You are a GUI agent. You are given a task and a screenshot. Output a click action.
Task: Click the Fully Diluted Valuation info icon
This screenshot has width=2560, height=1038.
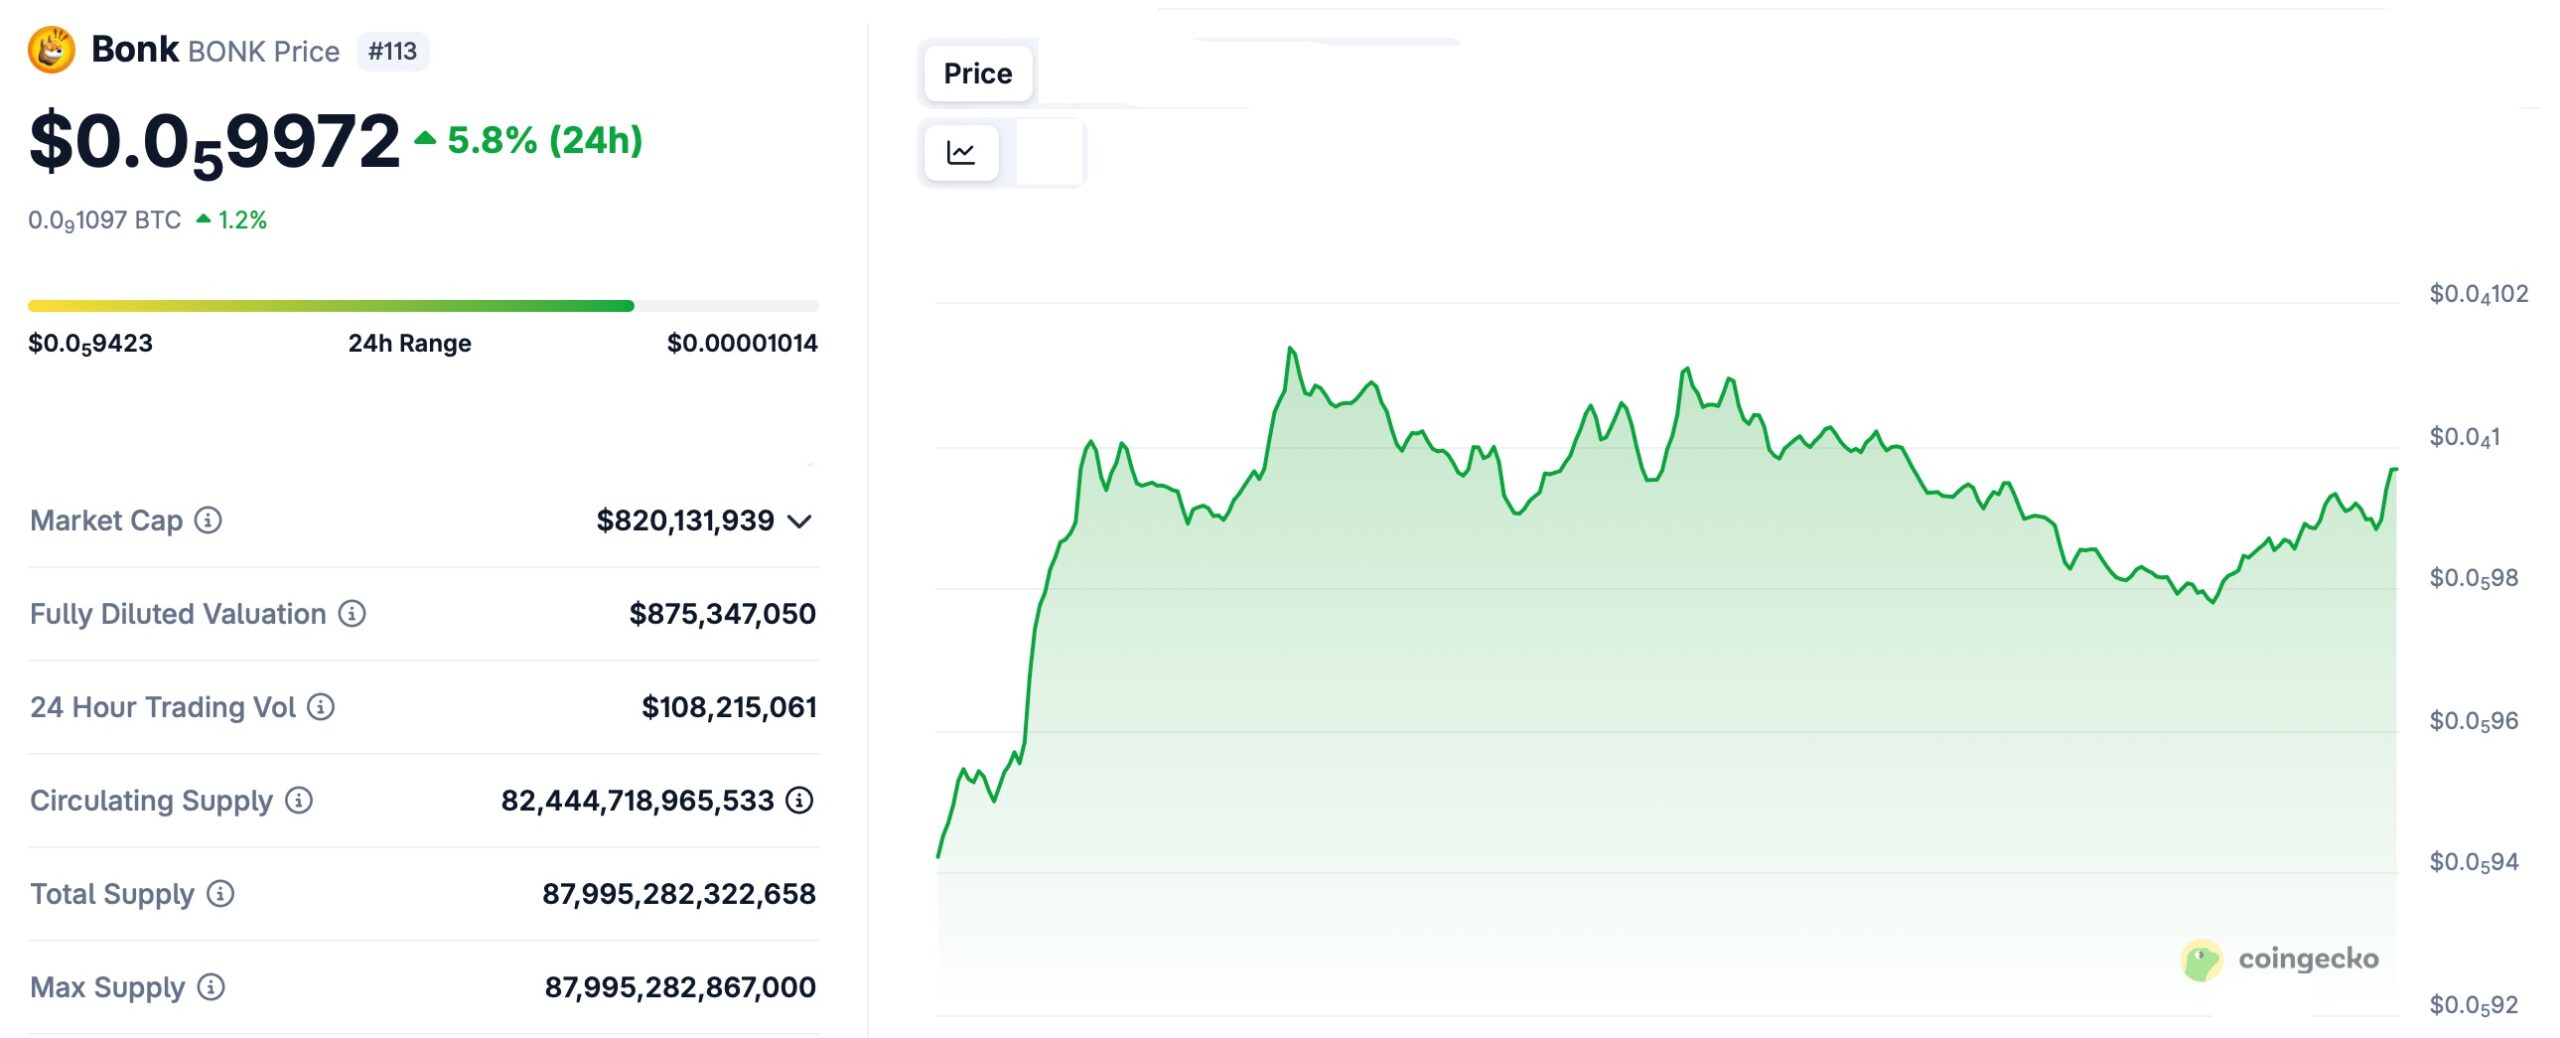pos(351,614)
